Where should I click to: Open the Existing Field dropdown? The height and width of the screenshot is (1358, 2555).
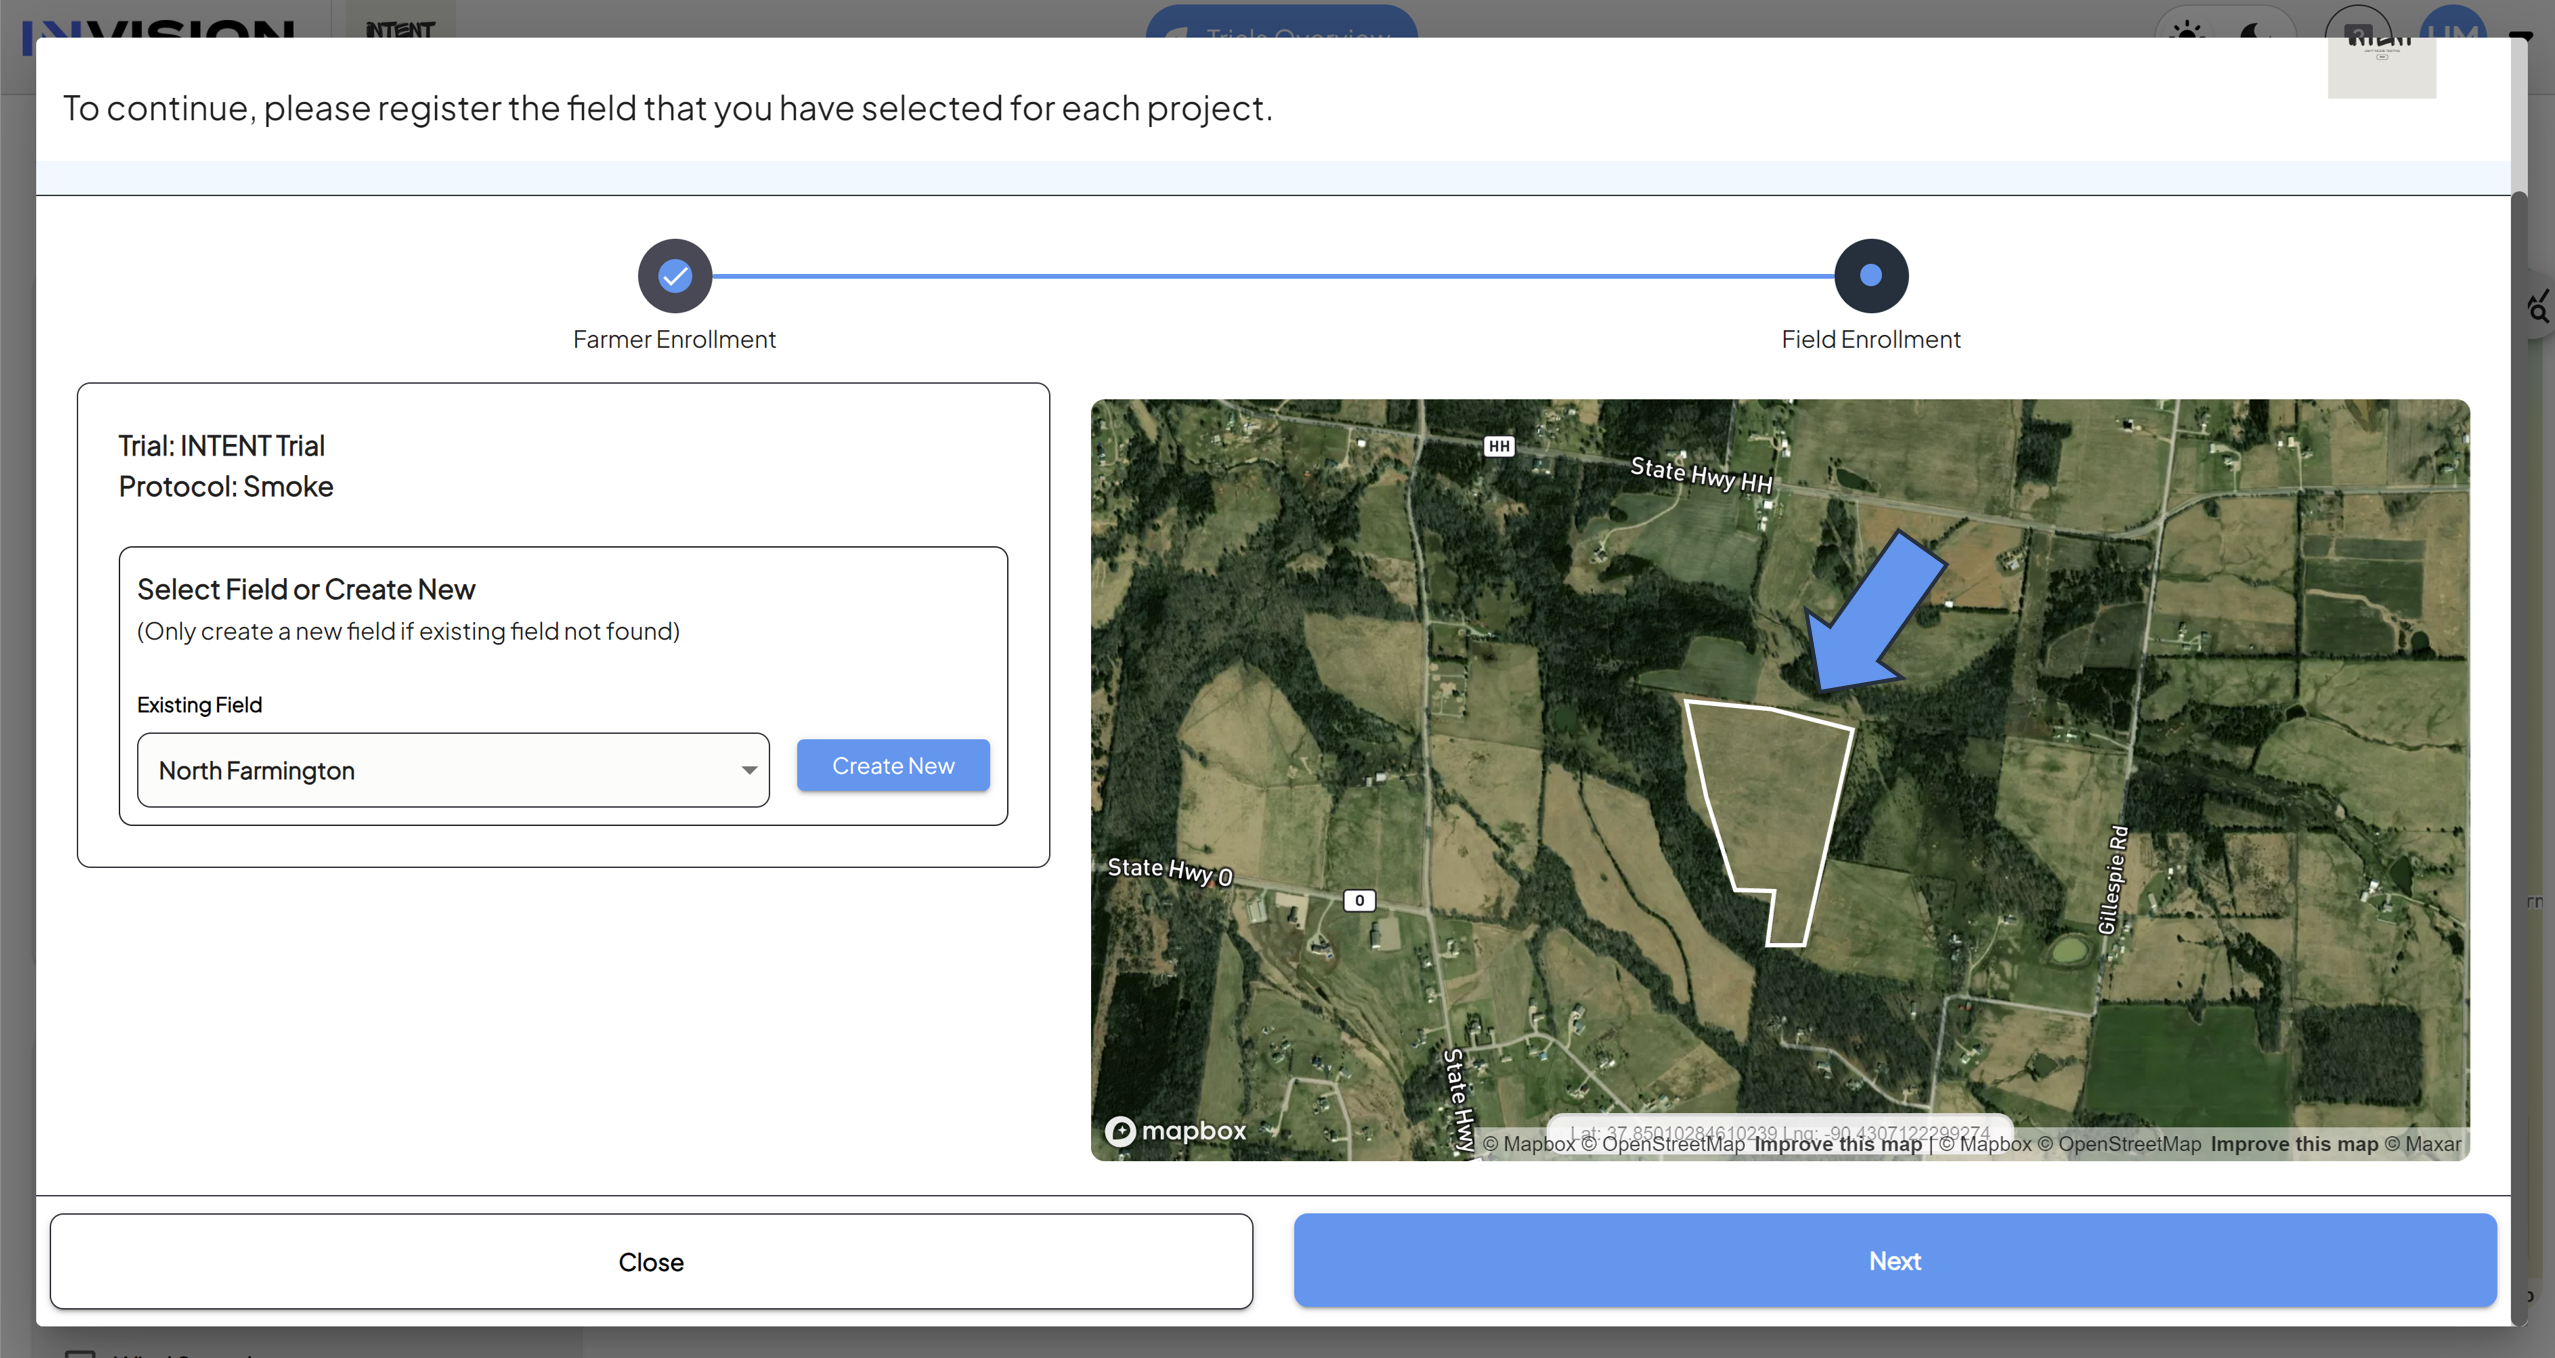(453, 769)
